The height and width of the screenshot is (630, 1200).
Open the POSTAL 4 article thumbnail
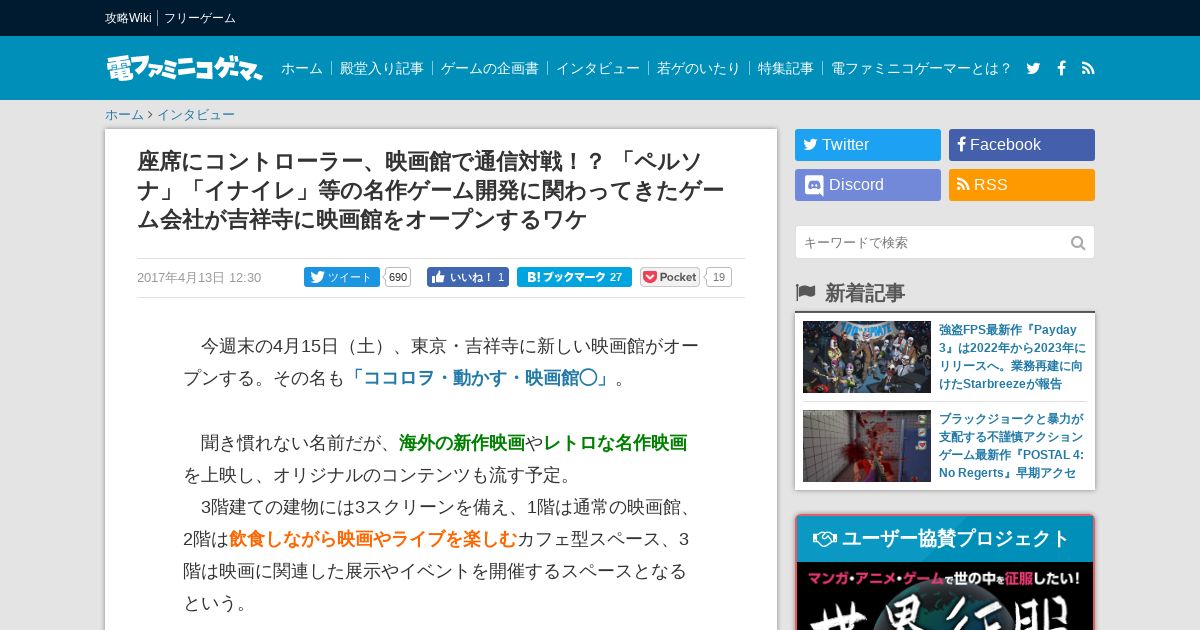point(867,446)
